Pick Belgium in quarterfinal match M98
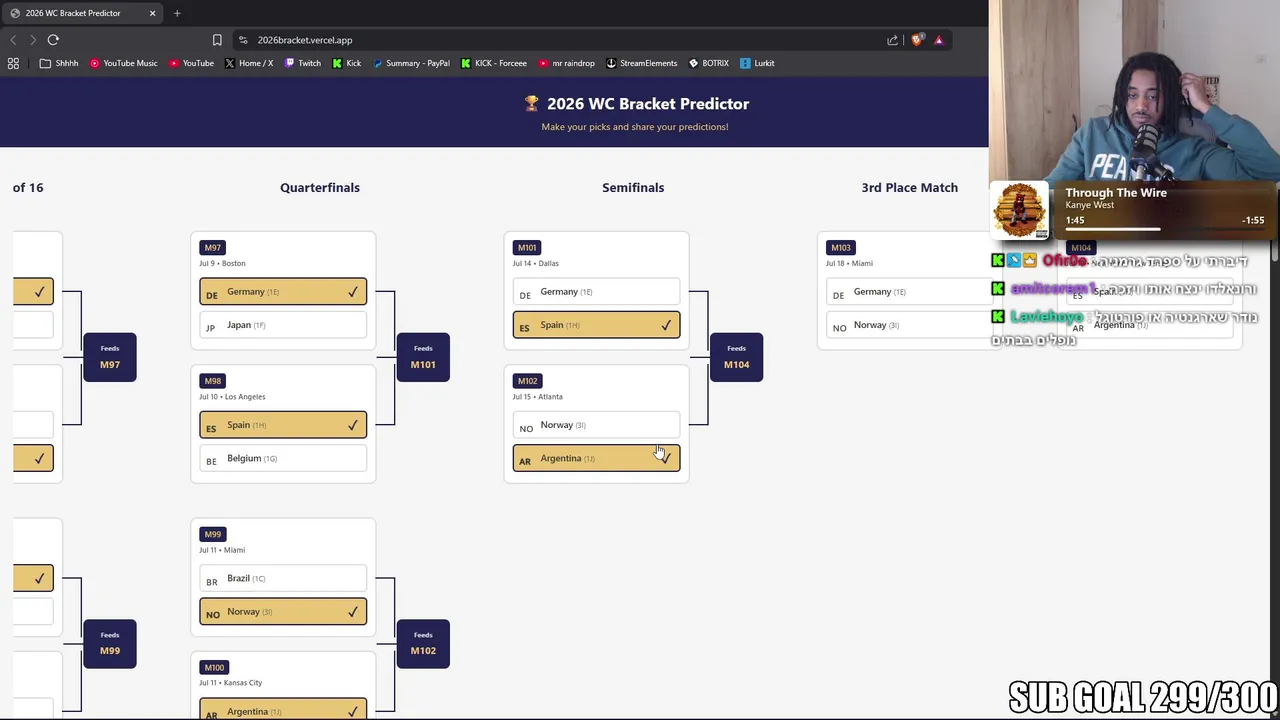Image resolution: width=1280 pixels, height=720 pixels. pyautogui.click(x=283, y=458)
